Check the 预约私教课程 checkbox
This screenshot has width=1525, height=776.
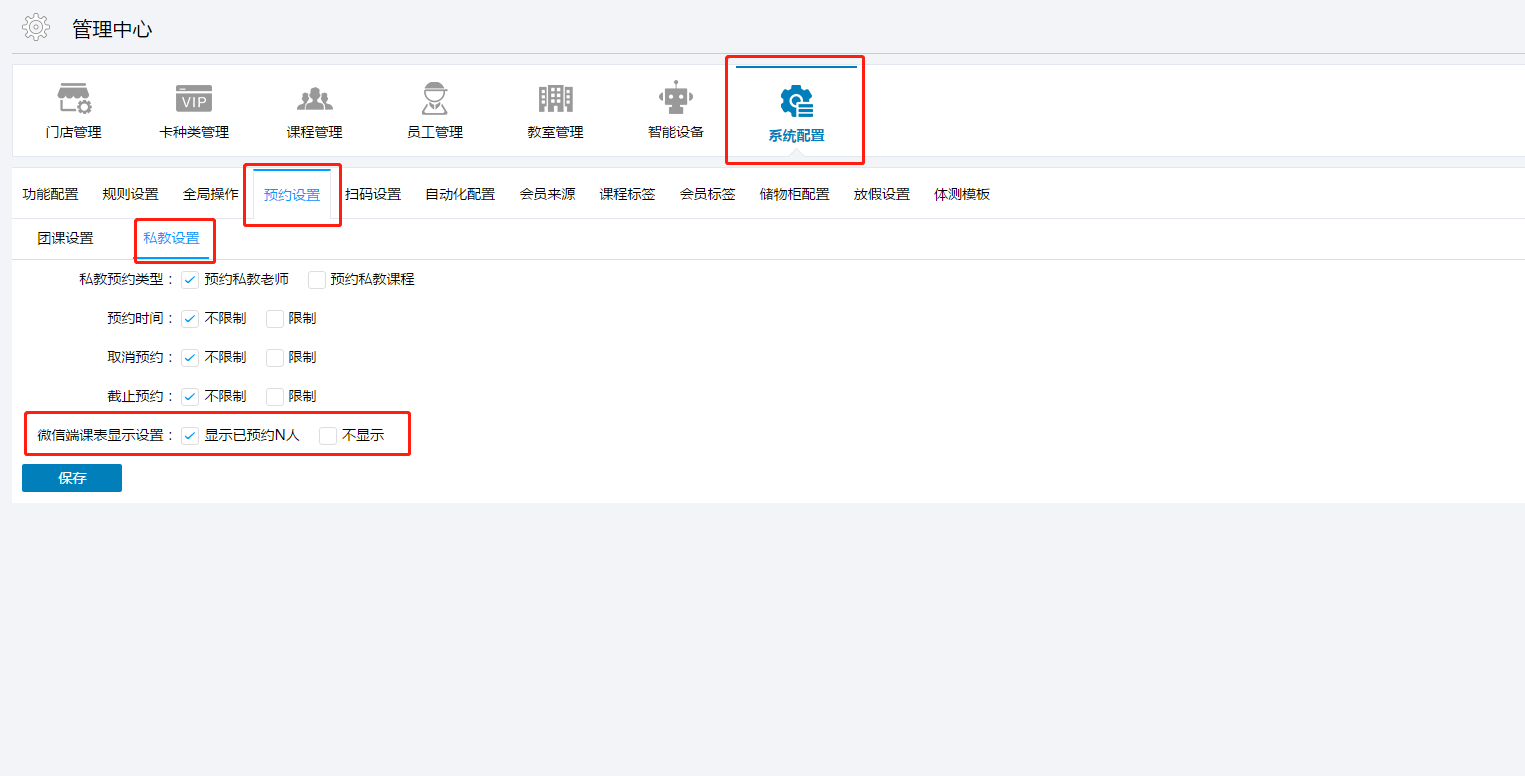[317, 280]
